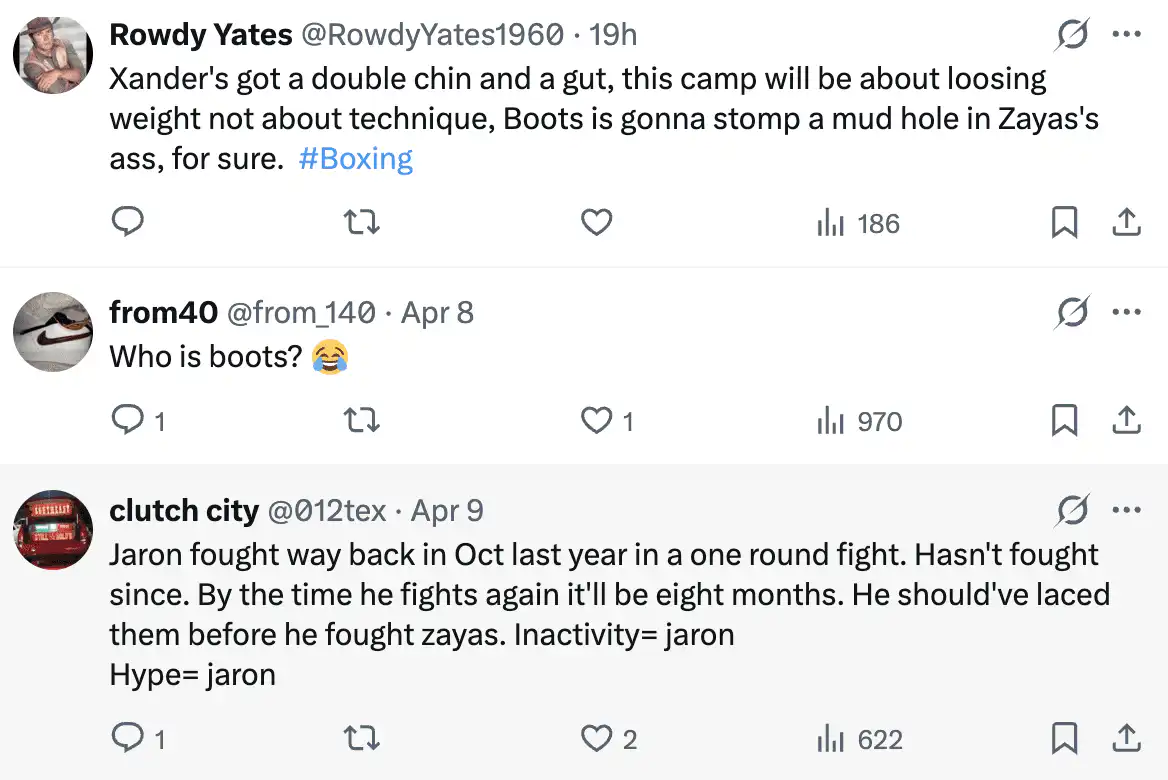This screenshot has height=780, width=1168.
Task: Bookmark clutch city's post
Action: pyautogui.click(x=1064, y=738)
